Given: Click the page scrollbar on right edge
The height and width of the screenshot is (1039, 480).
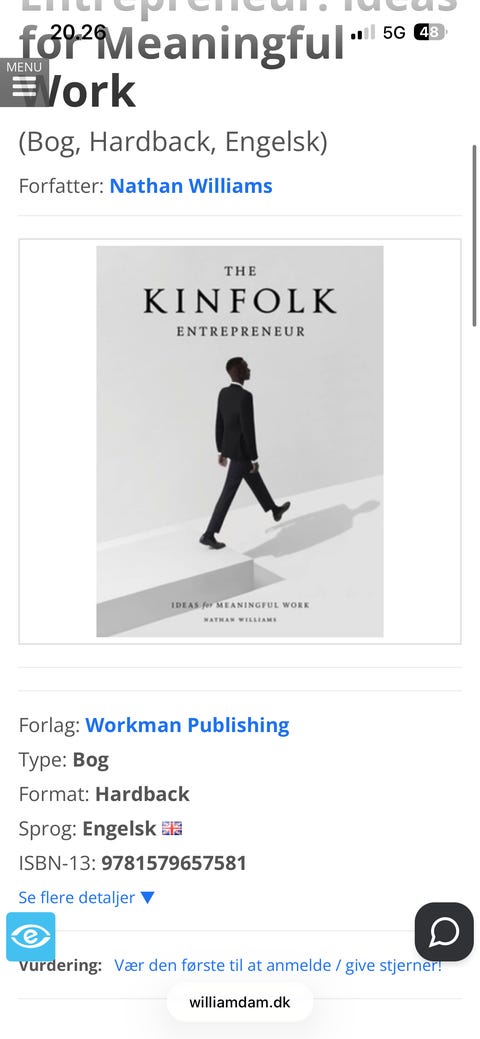Looking at the screenshot, I should click(474, 235).
